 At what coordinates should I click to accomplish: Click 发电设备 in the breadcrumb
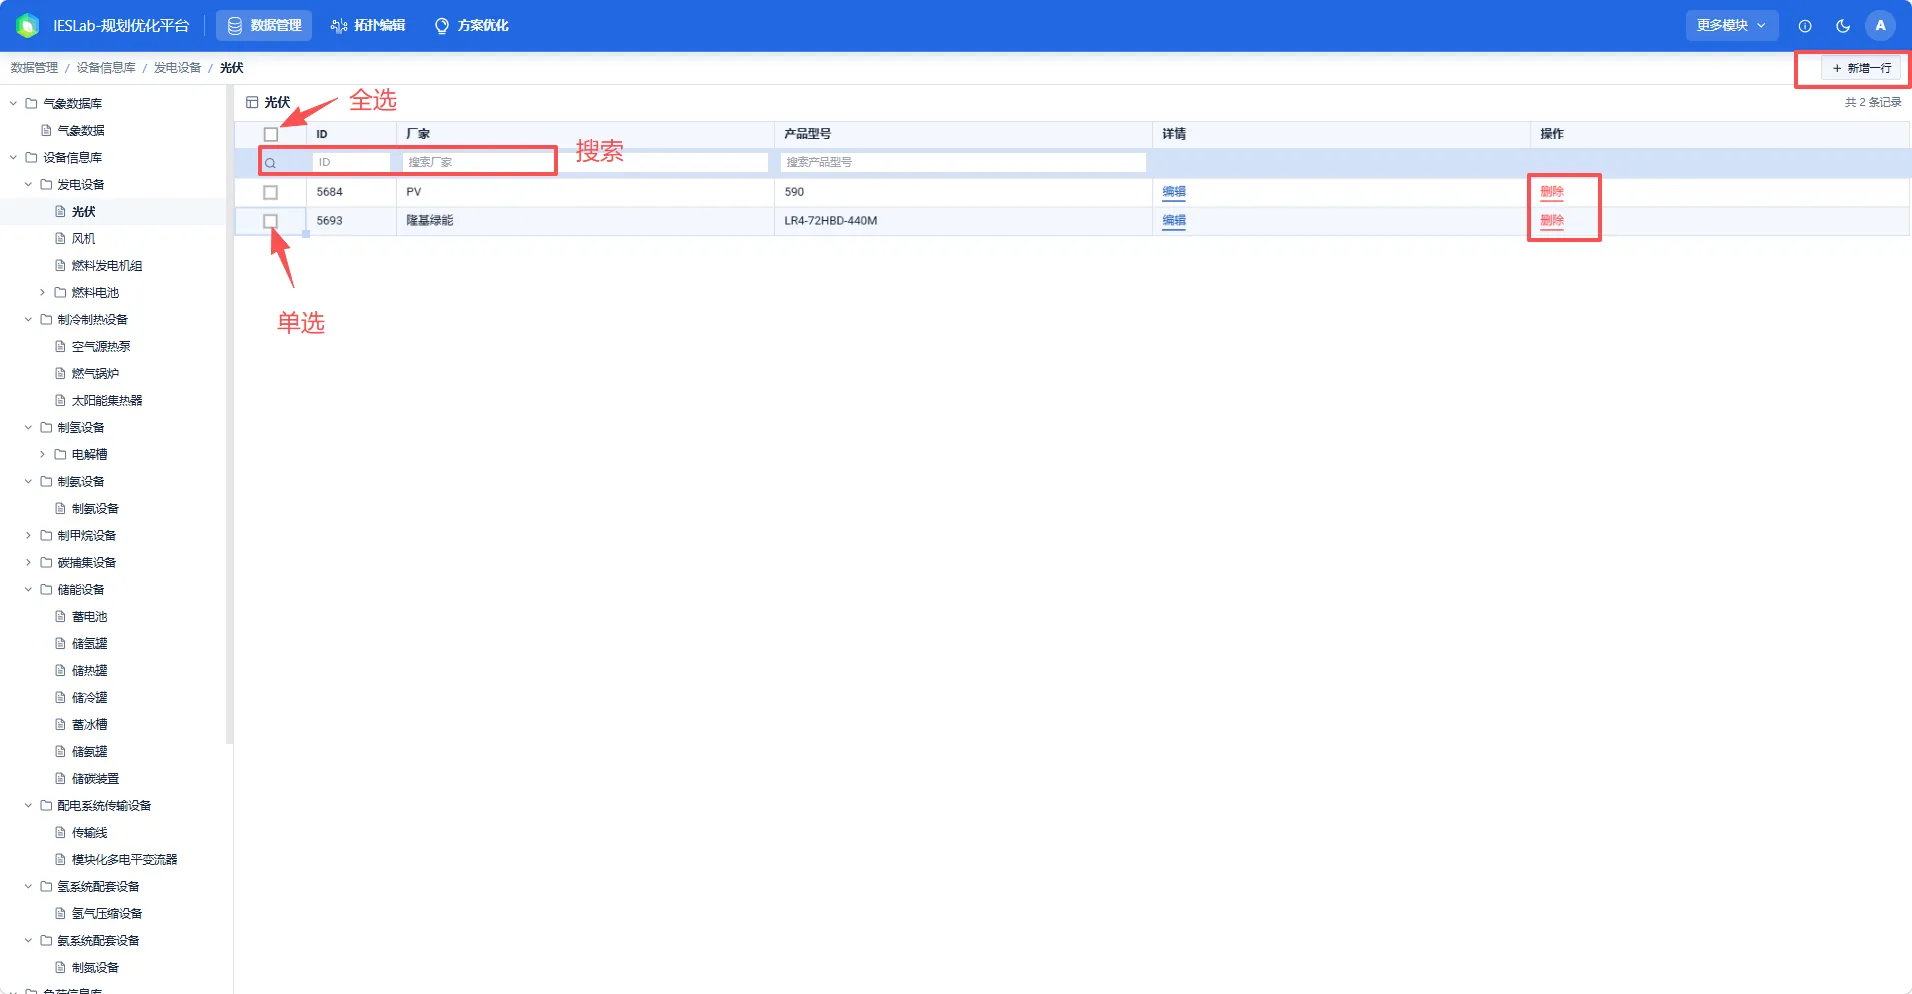click(x=177, y=68)
